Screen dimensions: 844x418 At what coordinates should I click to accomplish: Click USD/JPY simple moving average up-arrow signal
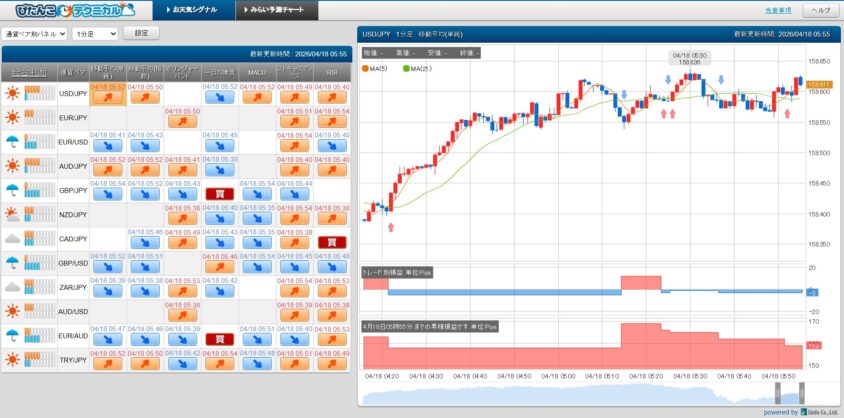(x=107, y=97)
